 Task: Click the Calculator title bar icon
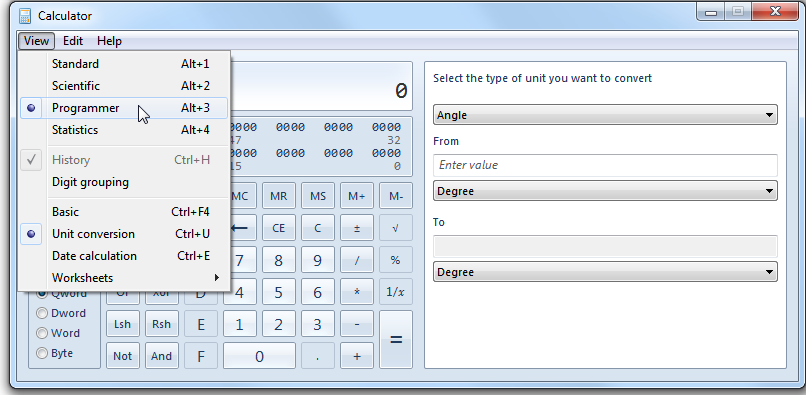25,16
